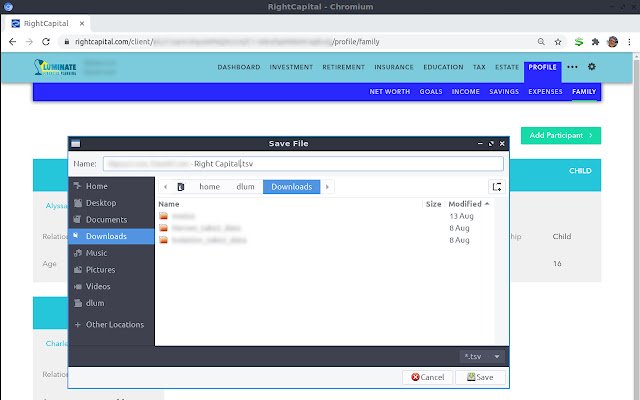Screen dimensions: 640x400
Task: Open the Retirement tab
Action: [x=343, y=67]
